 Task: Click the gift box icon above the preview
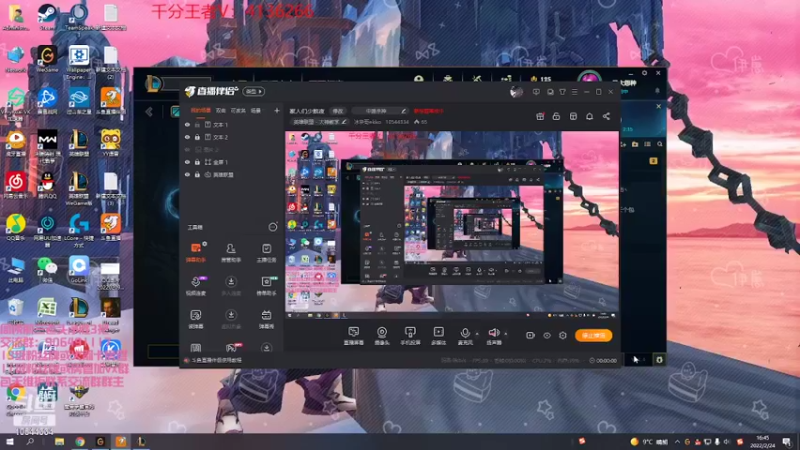click(540, 116)
